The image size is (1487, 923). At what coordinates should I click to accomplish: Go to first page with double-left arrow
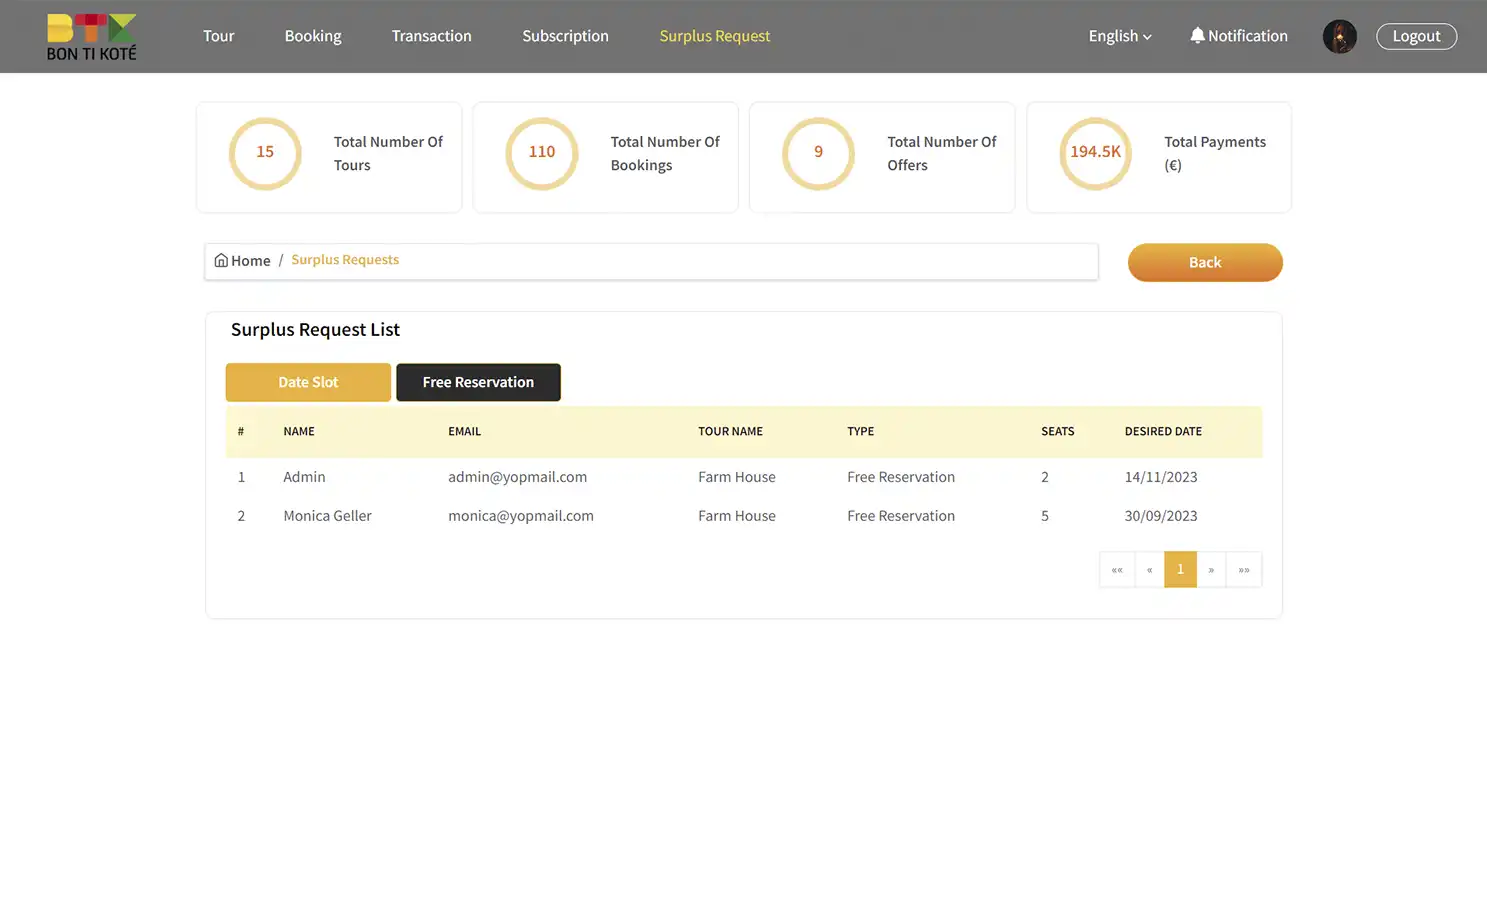1117,569
